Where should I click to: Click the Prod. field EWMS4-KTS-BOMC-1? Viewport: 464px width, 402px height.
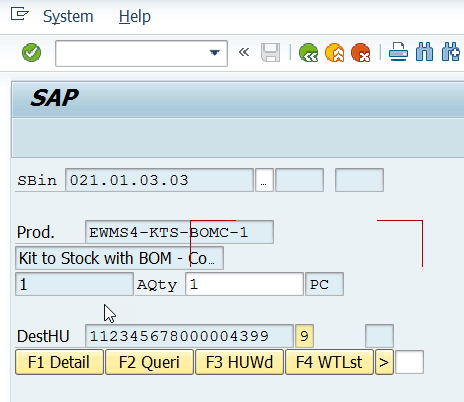point(179,232)
